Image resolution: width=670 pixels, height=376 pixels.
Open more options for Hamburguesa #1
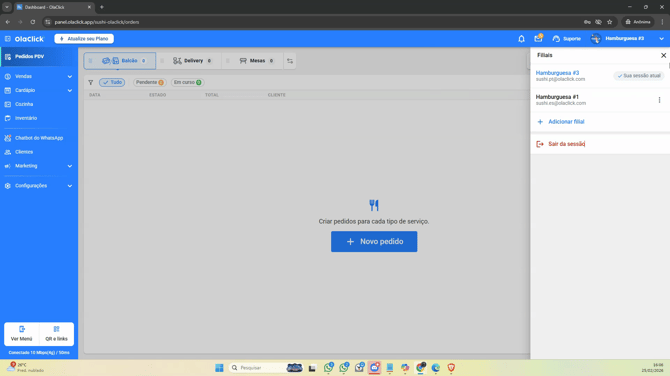point(659,100)
